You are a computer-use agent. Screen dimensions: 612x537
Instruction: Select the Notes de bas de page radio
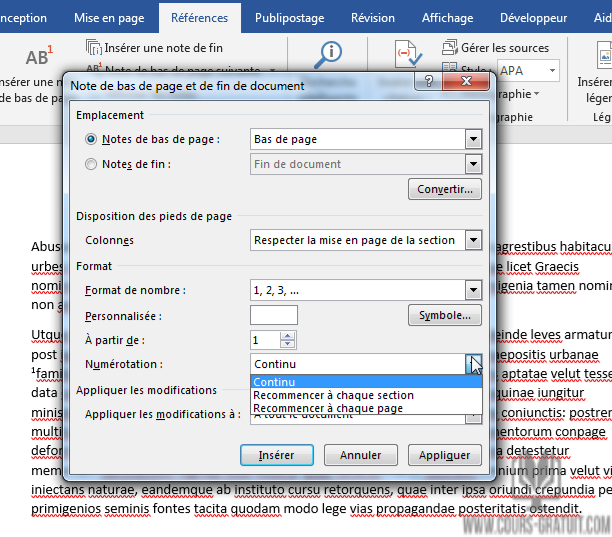coord(93,140)
